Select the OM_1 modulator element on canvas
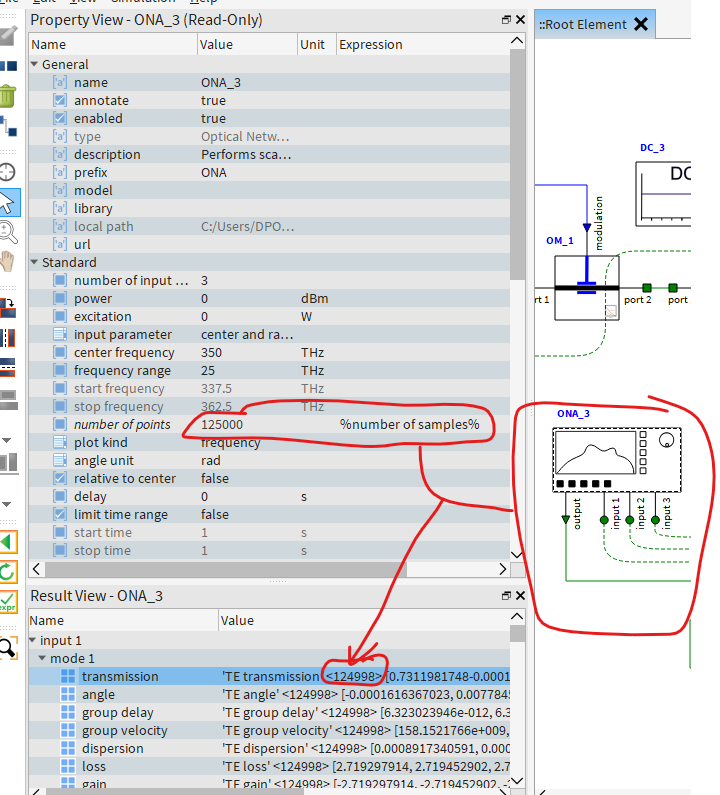The width and height of the screenshot is (720, 795). [587, 287]
